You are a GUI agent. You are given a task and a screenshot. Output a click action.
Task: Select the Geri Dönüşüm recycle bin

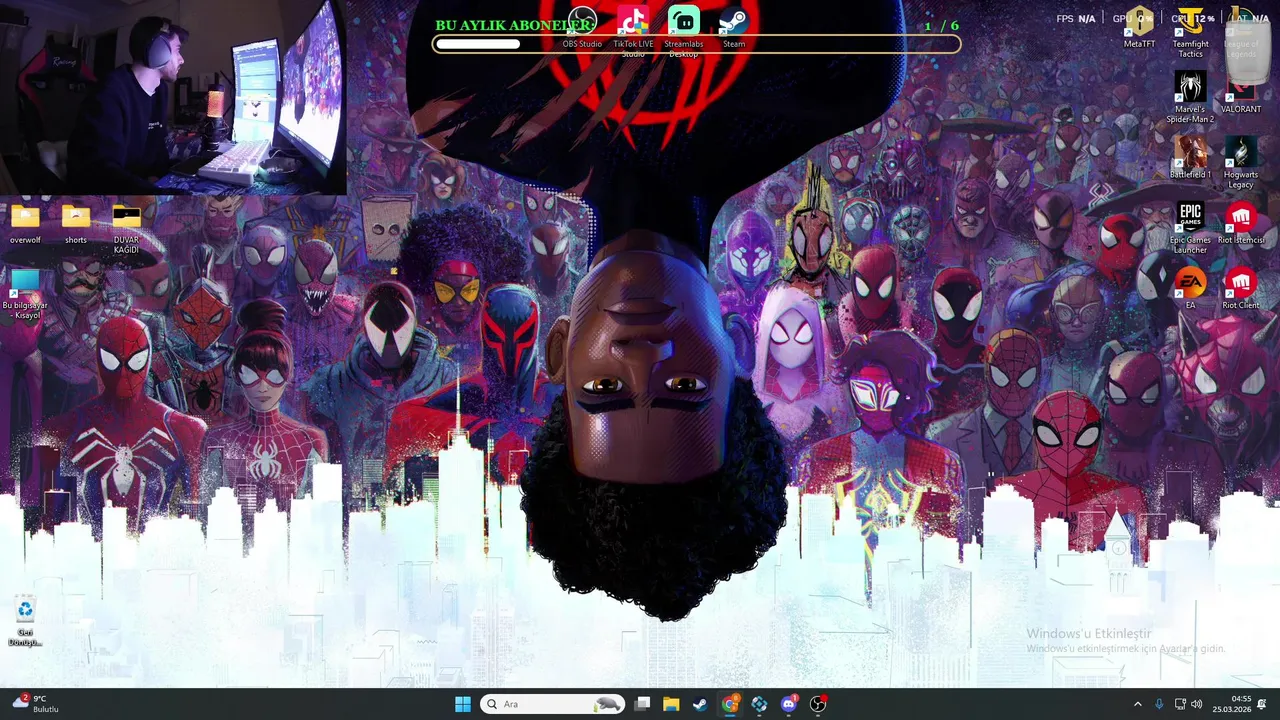pos(25,622)
